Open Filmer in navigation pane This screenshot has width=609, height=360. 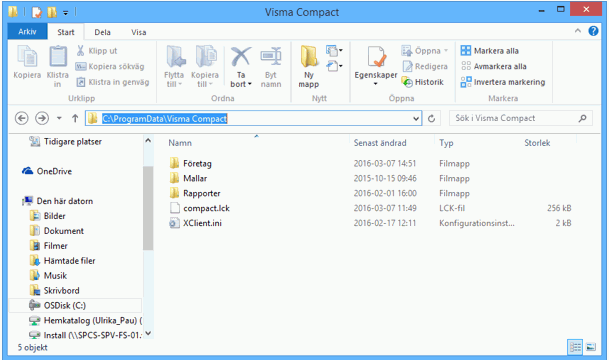click(x=56, y=246)
